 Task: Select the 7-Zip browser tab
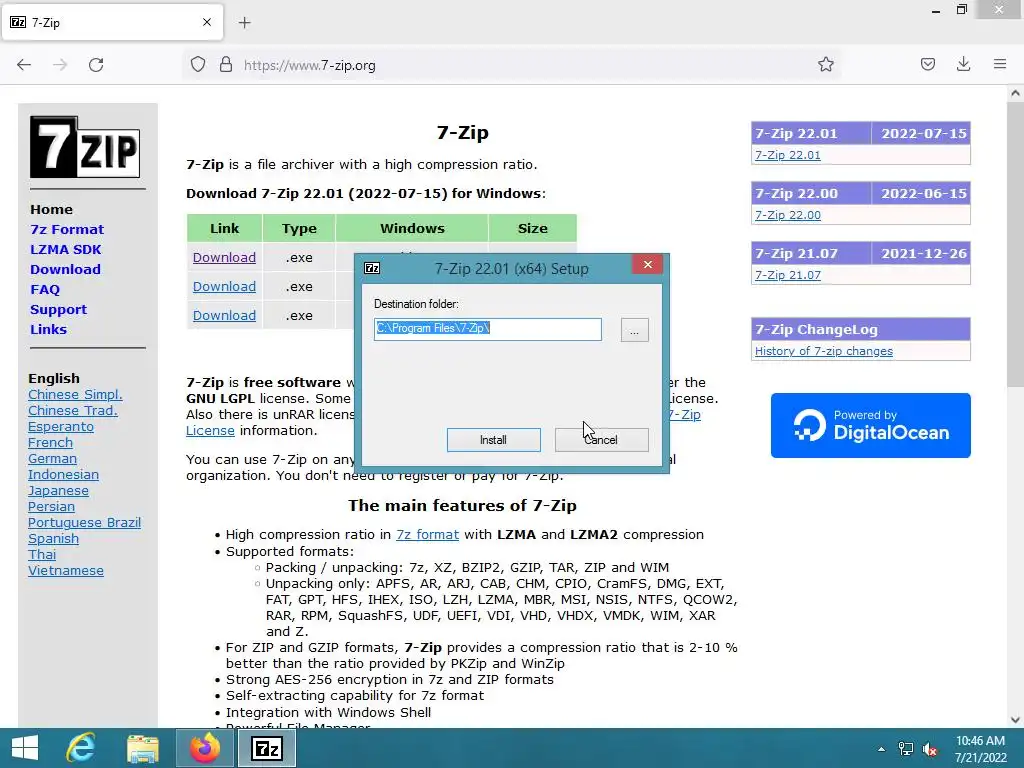point(112,22)
